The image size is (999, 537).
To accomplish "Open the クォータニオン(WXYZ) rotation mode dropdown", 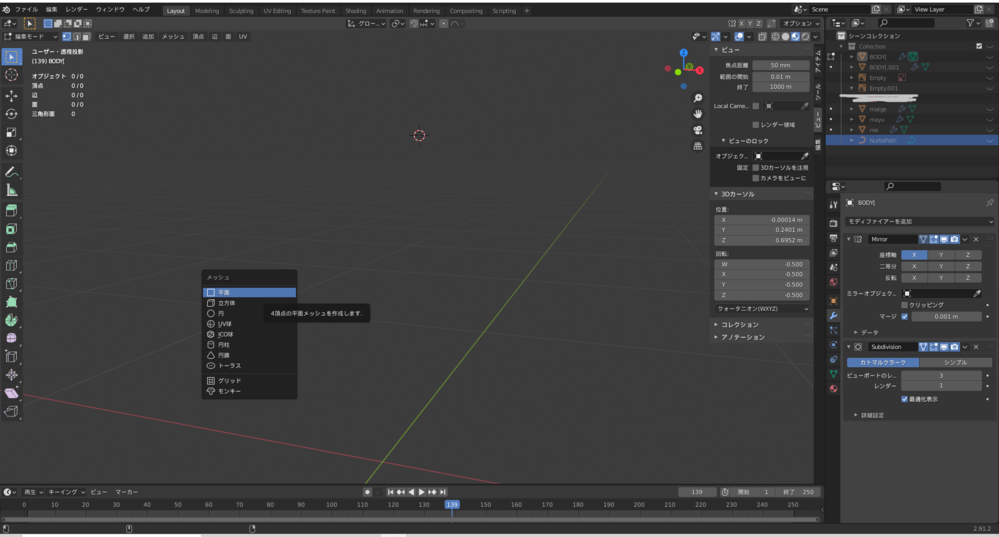I will [x=762, y=309].
